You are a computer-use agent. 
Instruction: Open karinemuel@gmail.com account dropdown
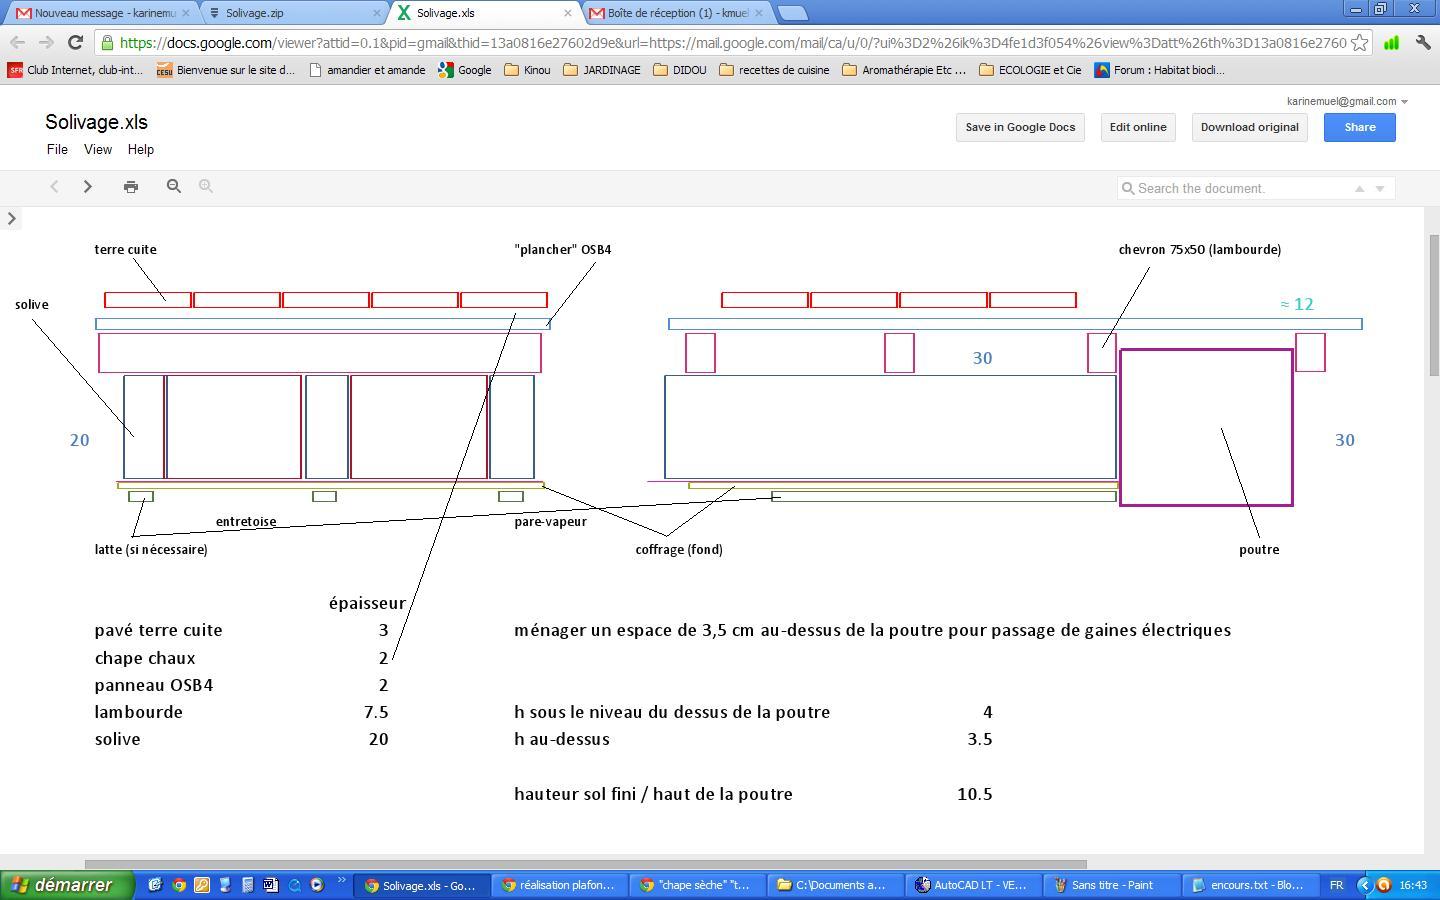coord(1347,101)
